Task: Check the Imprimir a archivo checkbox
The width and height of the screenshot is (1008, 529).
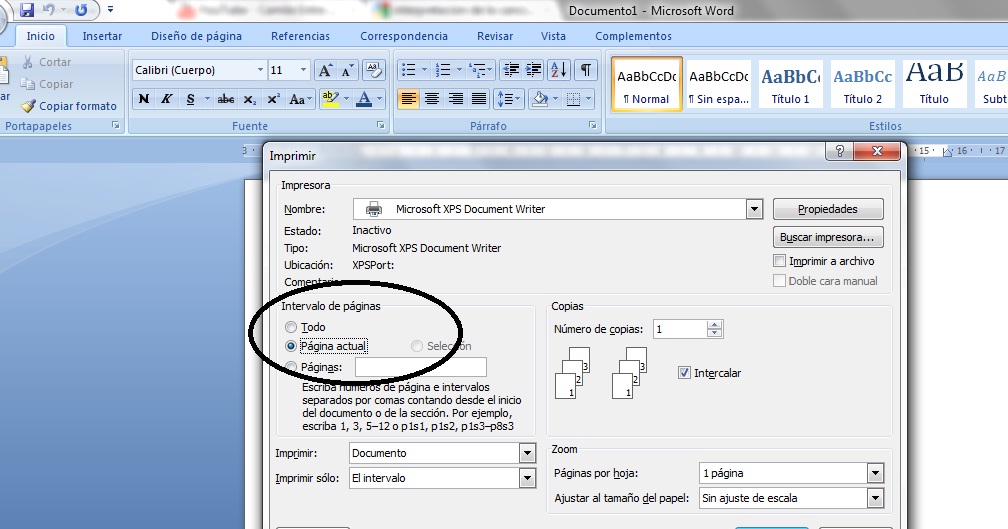Action: coord(779,261)
